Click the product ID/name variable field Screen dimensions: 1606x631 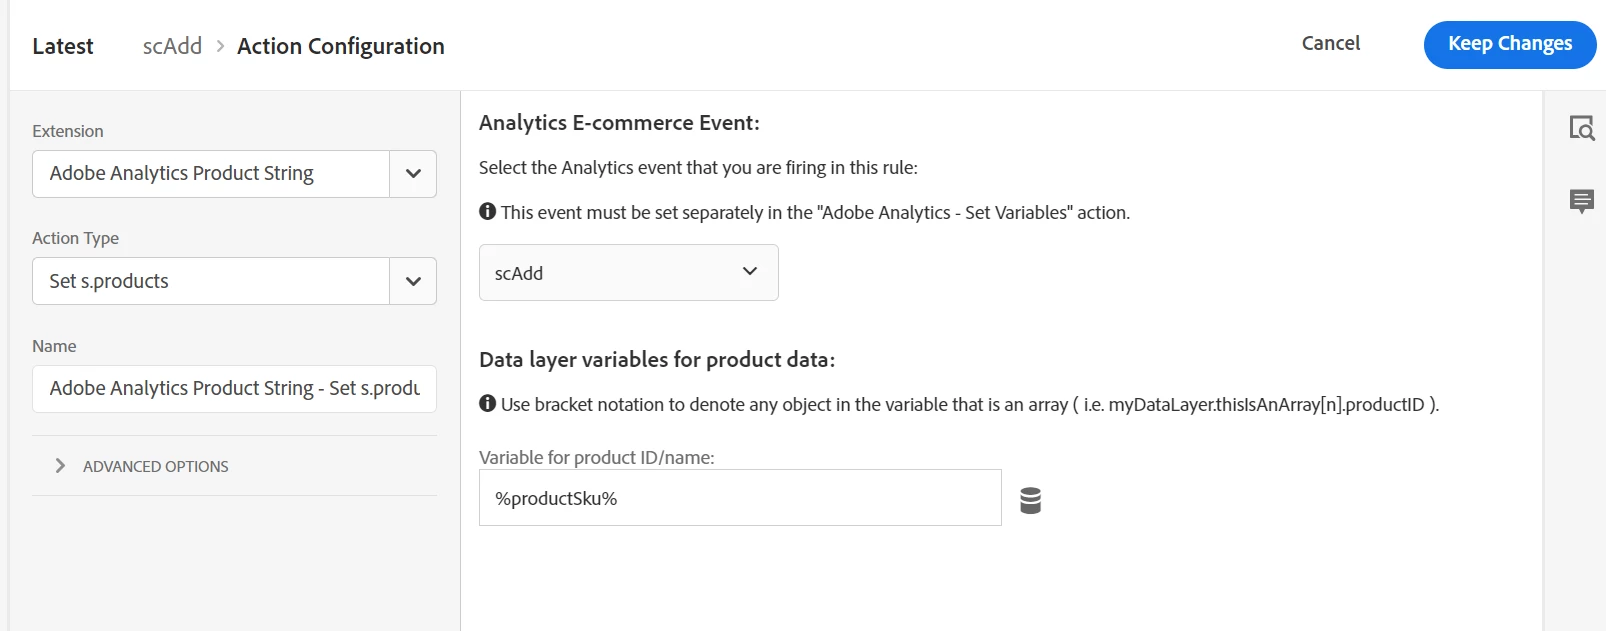(740, 498)
